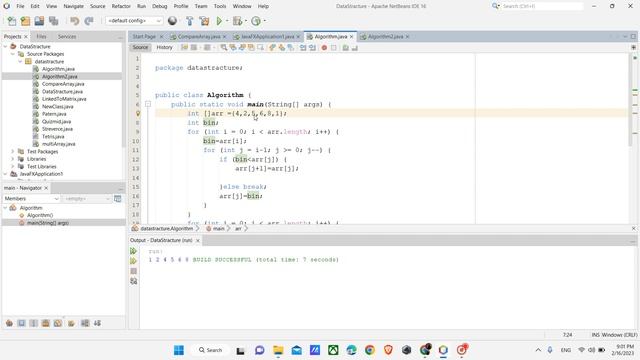Switch to the Start Page tab
The height and width of the screenshot is (360, 640).
pyautogui.click(x=144, y=37)
